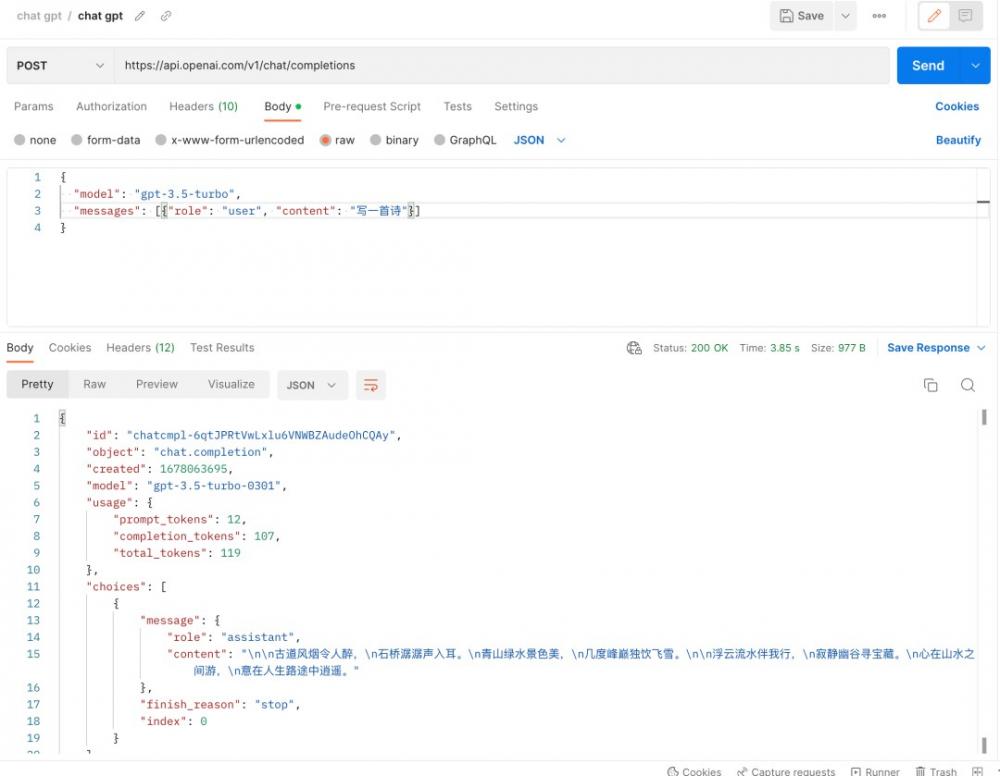The width and height of the screenshot is (1000, 776).
Task: Click the link icon next to request title
Action: pos(166,16)
